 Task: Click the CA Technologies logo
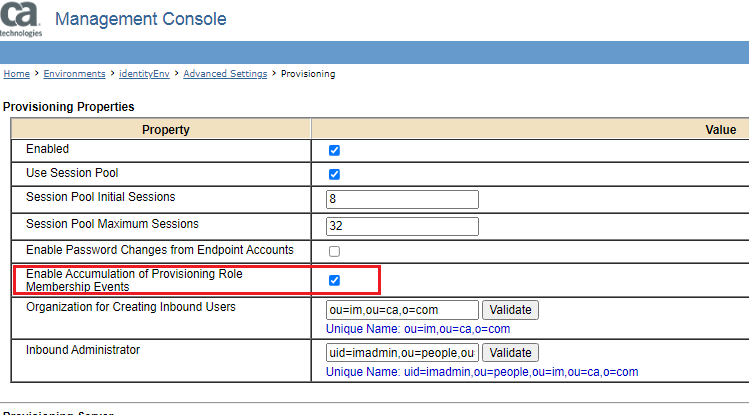pos(21,19)
